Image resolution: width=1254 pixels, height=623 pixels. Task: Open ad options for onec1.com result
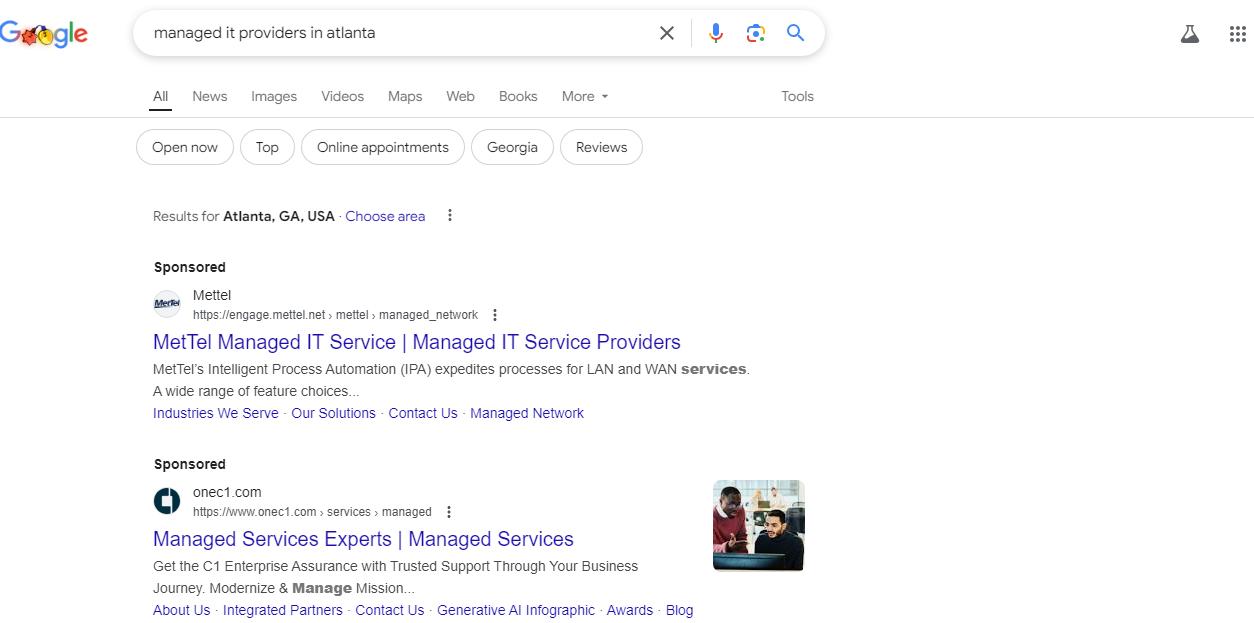pos(449,512)
